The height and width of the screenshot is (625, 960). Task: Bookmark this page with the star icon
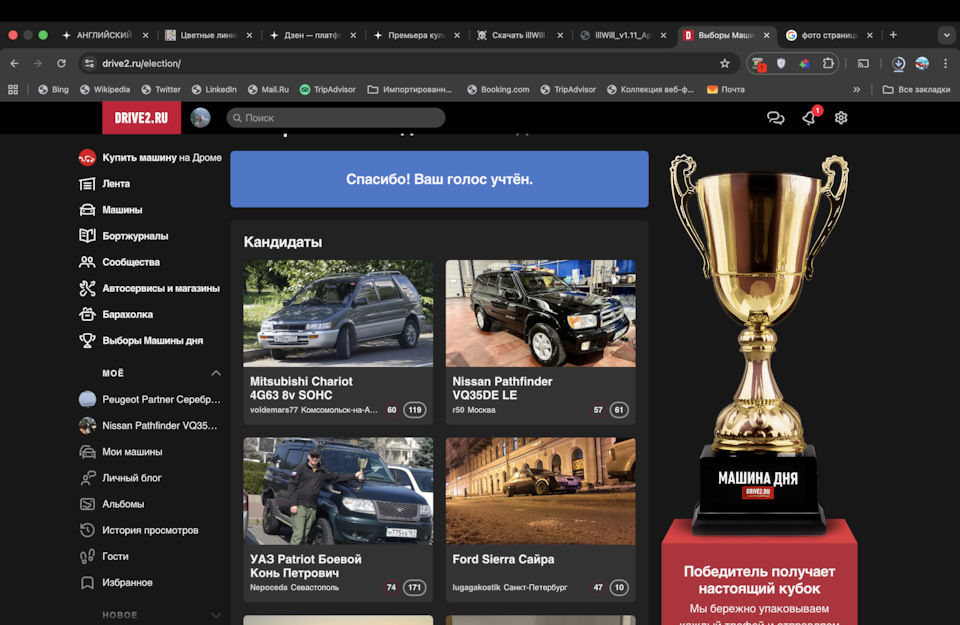tap(725, 63)
